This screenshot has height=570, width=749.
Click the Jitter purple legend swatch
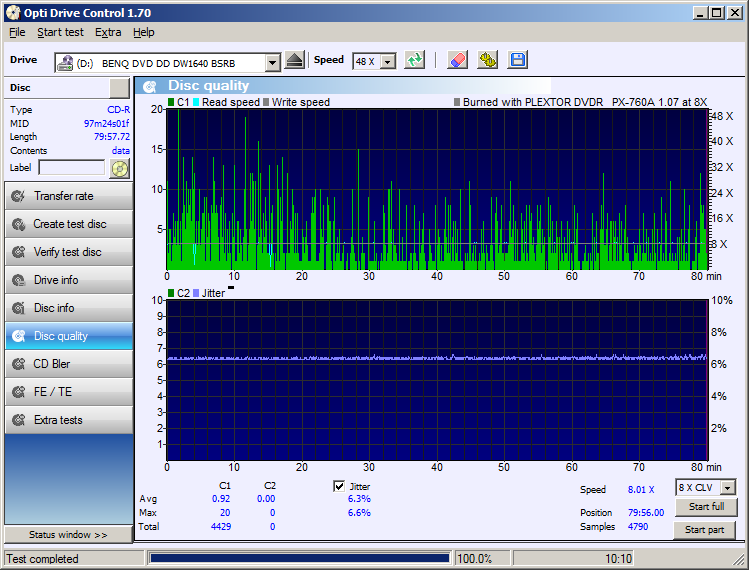(196, 293)
